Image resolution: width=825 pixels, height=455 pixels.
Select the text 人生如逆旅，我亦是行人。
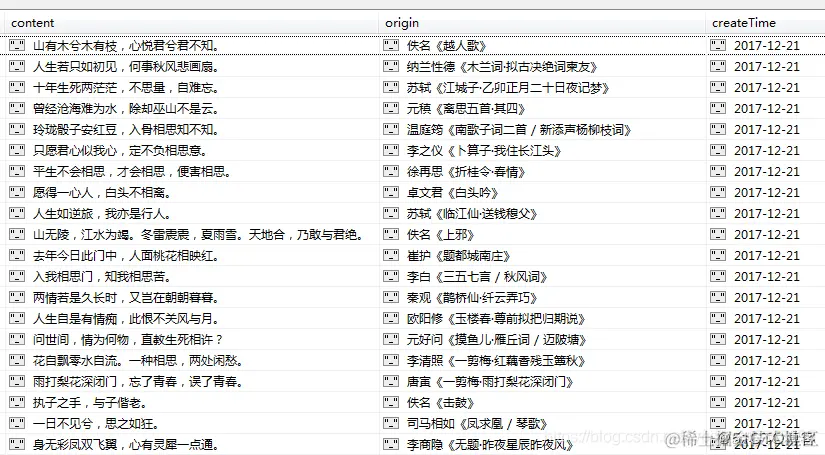[102, 214]
